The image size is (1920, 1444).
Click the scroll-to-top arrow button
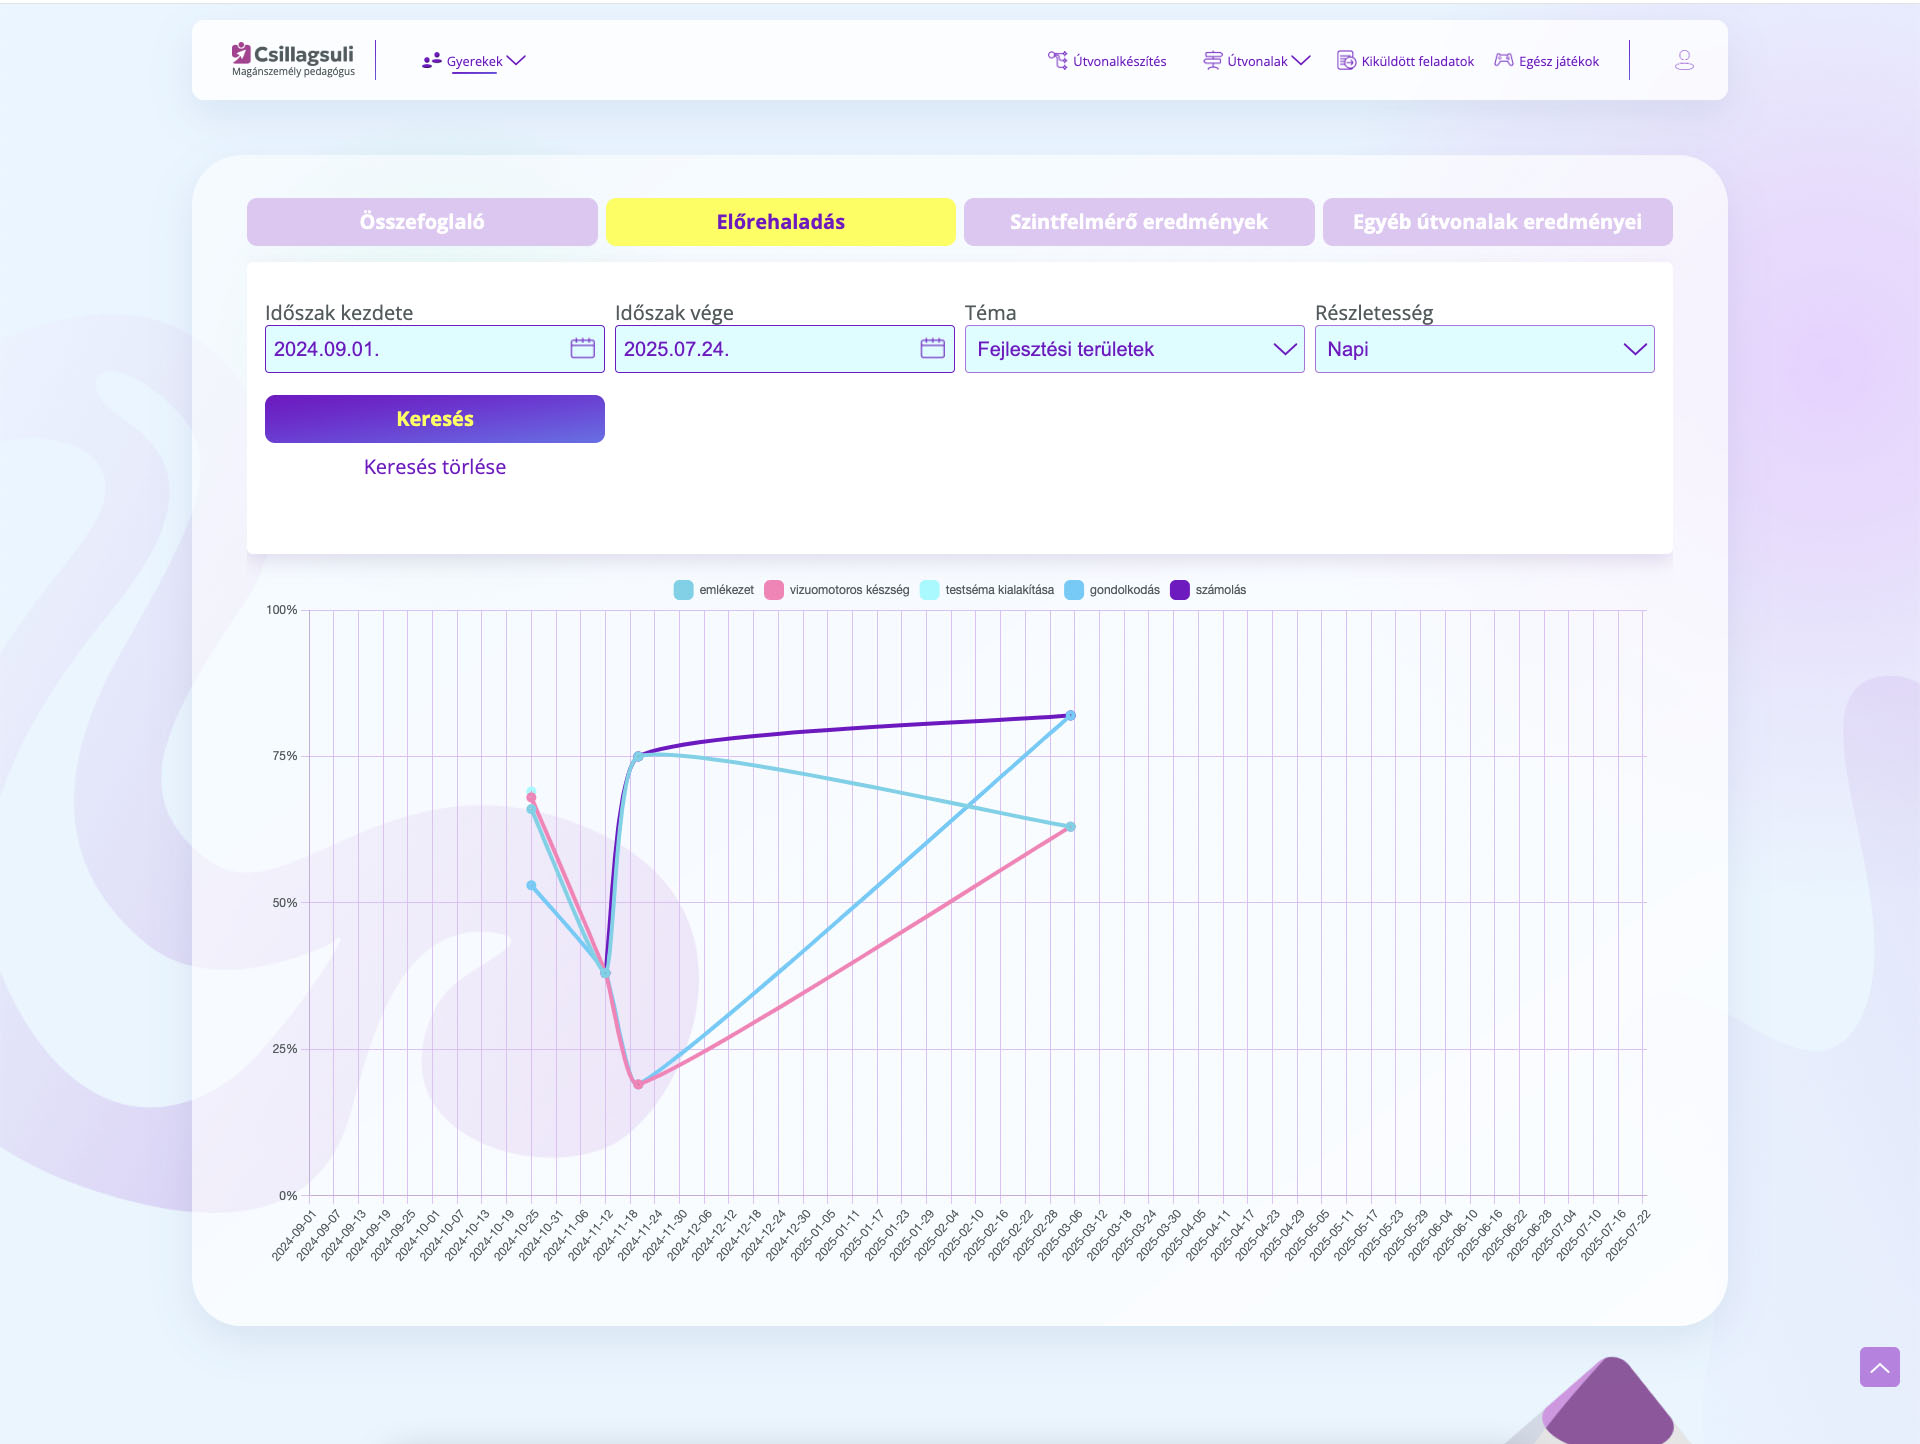click(x=1879, y=1367)
